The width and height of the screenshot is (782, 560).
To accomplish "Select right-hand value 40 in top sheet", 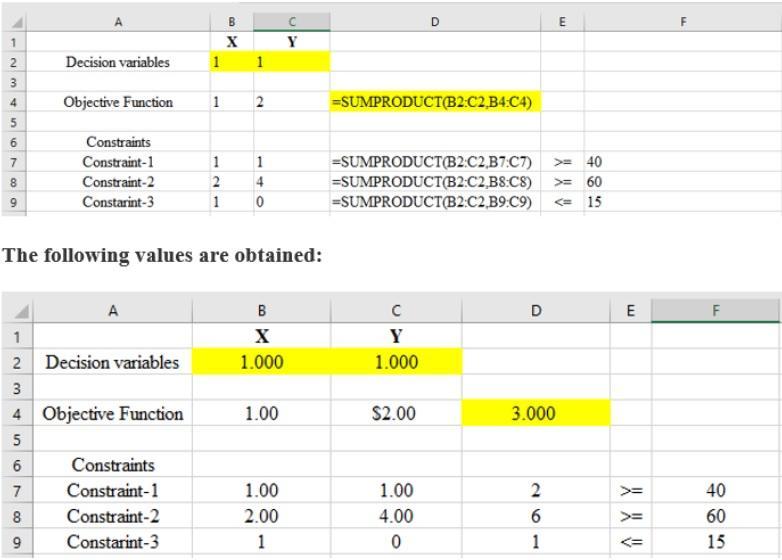I will pos(594,162).
